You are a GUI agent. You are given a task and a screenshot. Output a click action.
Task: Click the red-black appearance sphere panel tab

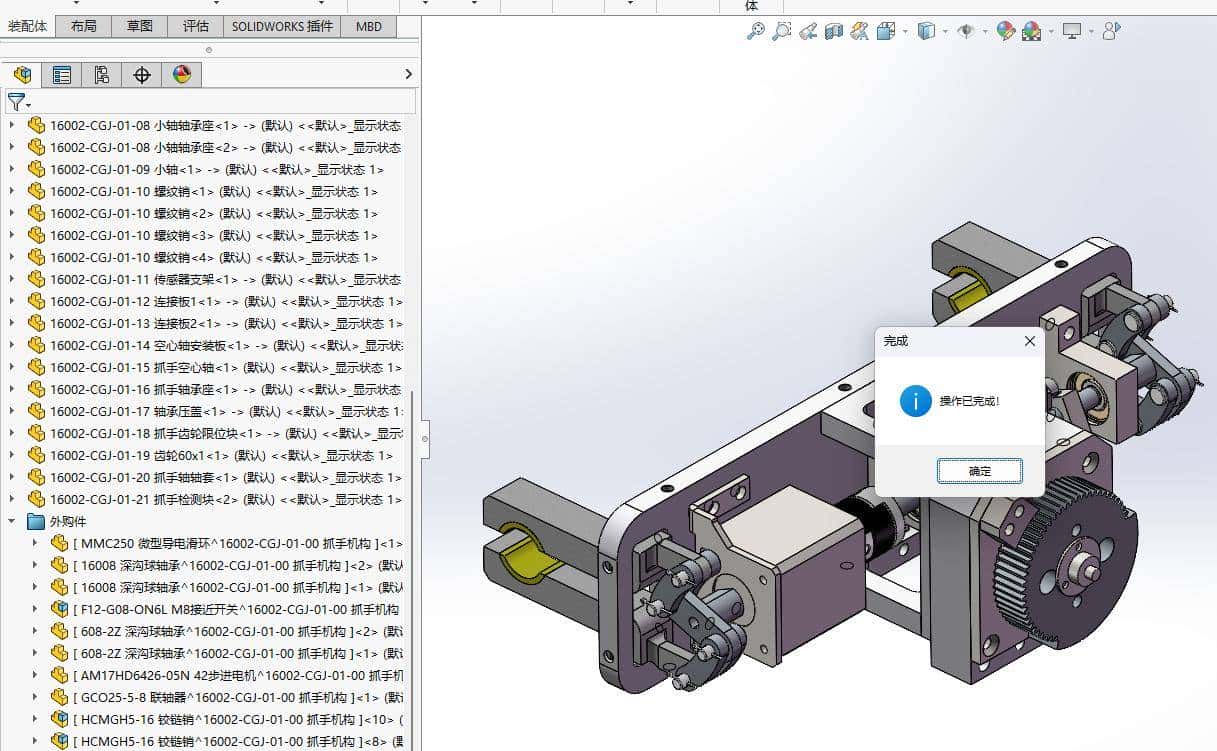[x=181, y=74]
